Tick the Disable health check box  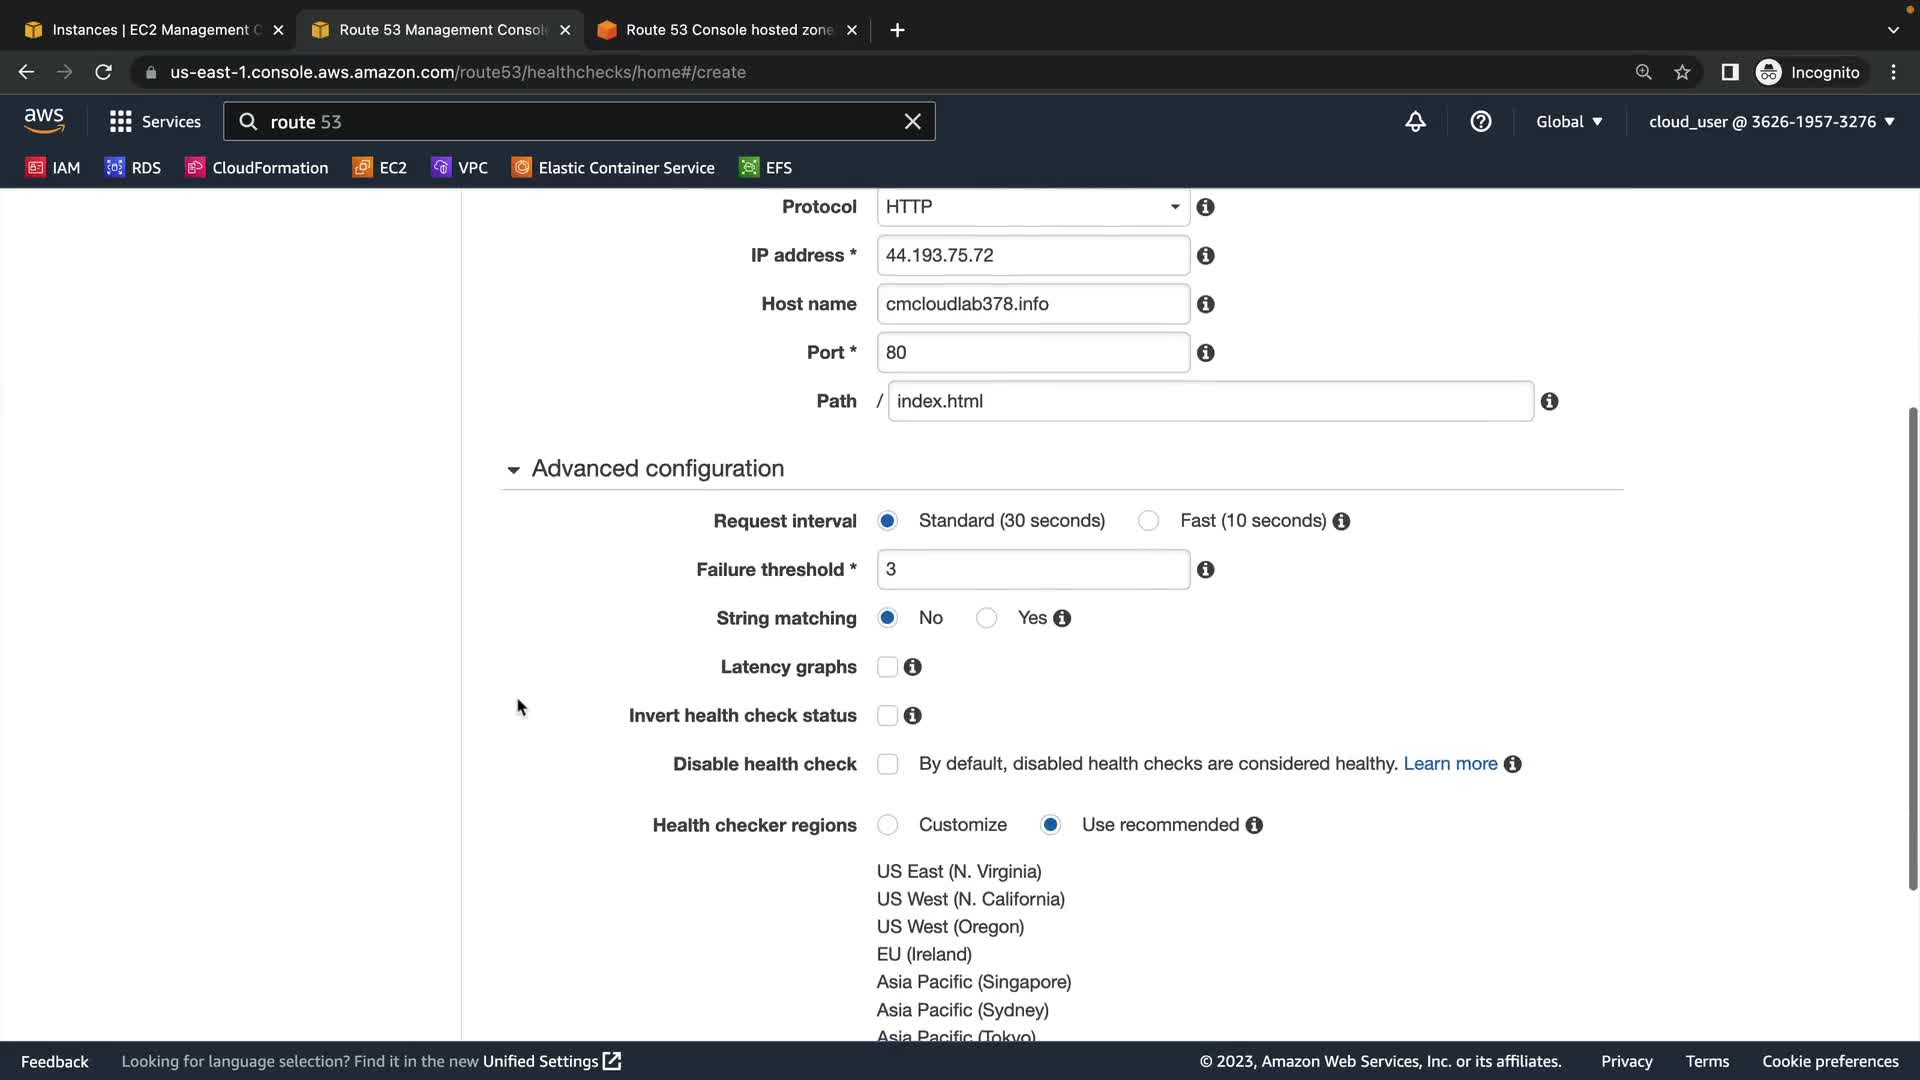(887, 765)
